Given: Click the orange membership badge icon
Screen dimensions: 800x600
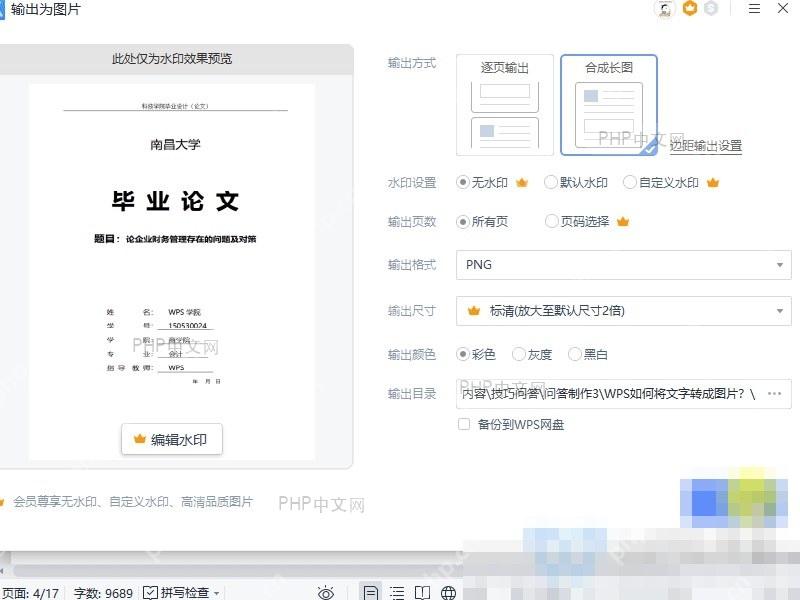Looking at the screenshot, I should (690, 8).
